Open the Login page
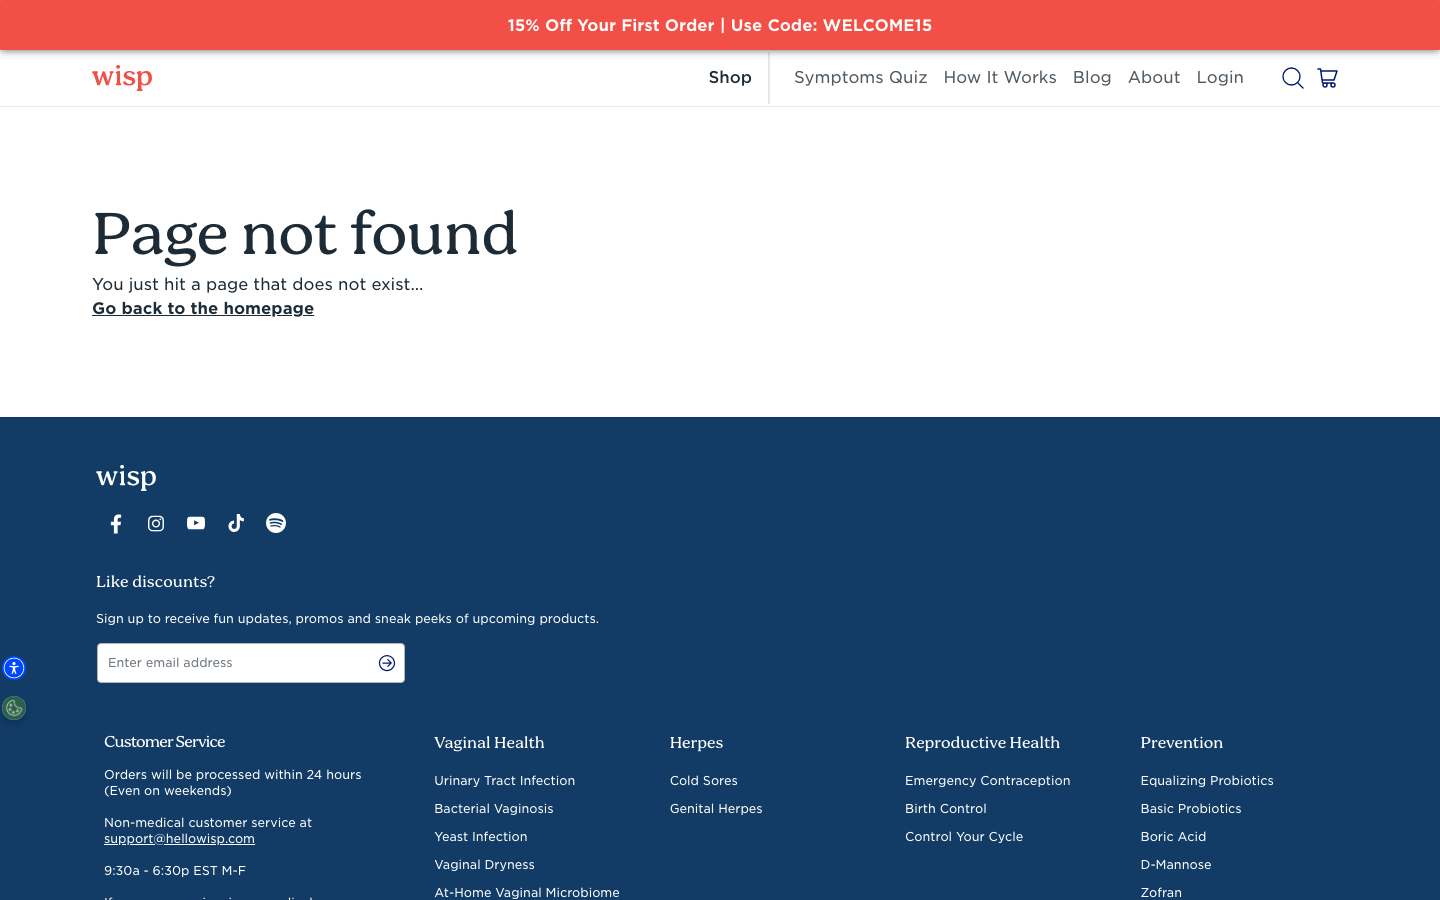Image resolution: width=1440 pixels, height=900 pixels. (1219, 78)
